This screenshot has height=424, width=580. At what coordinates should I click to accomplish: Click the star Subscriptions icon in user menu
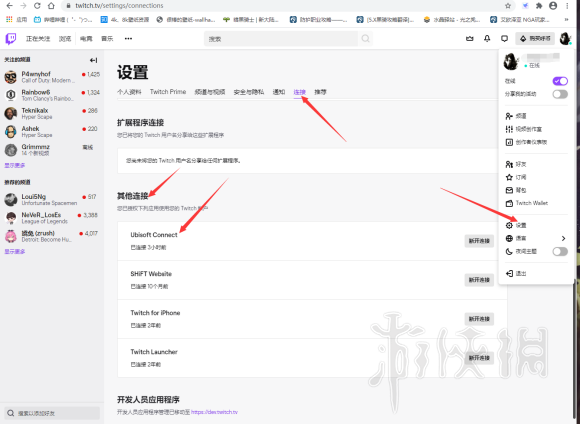[509, 177]
